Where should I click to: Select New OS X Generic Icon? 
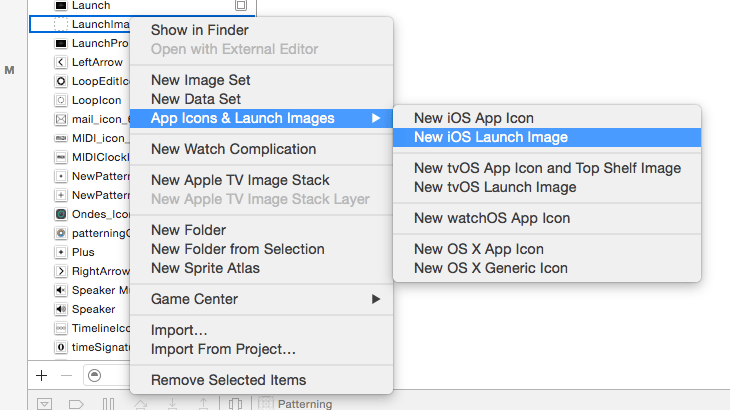(491, 268)
